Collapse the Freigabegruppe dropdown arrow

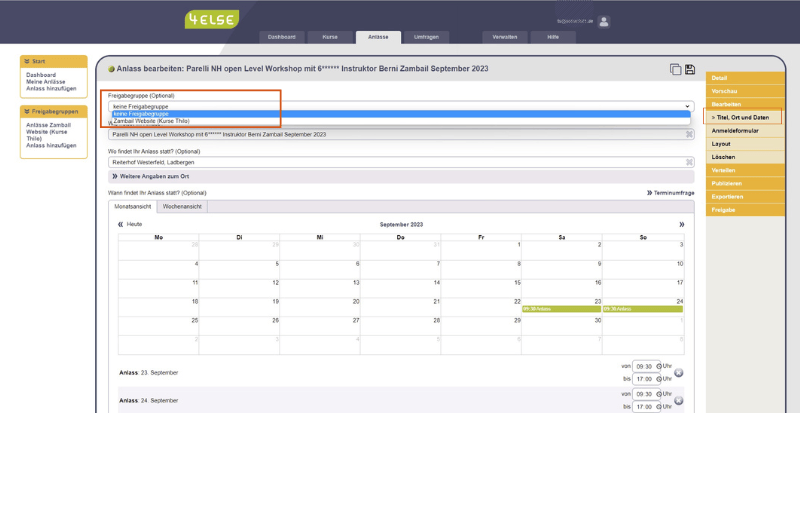tap(687, 105)
